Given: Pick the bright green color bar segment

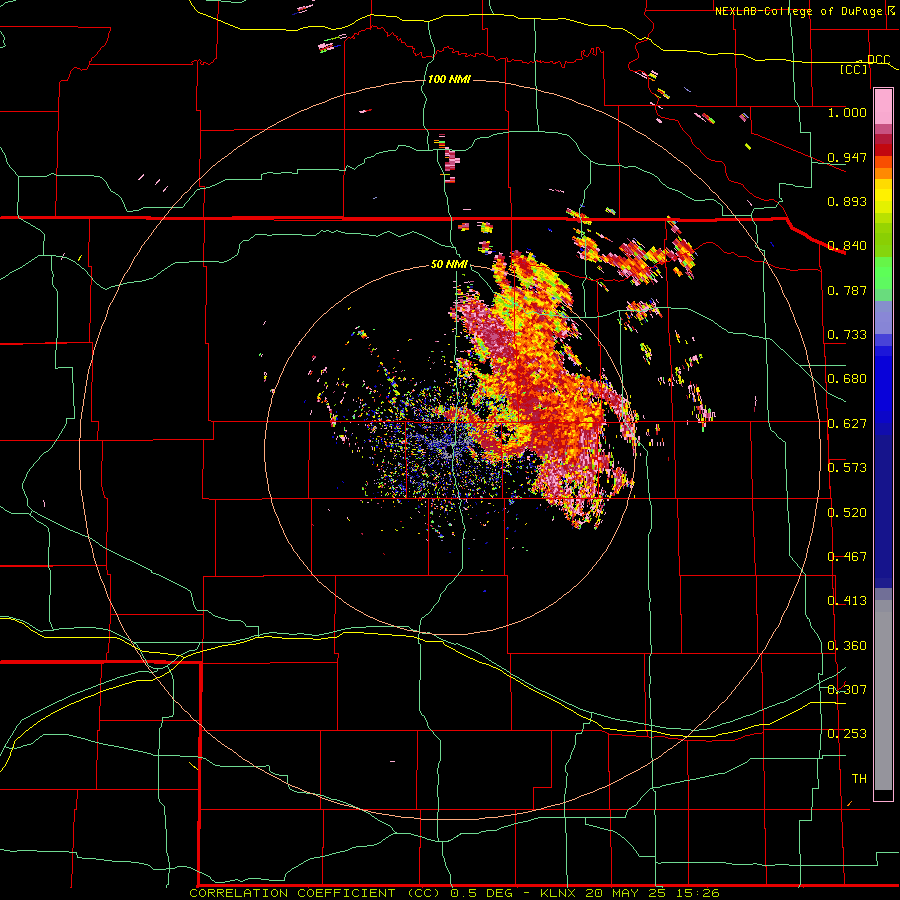Looking at the screenshot, I should (883, 273).
